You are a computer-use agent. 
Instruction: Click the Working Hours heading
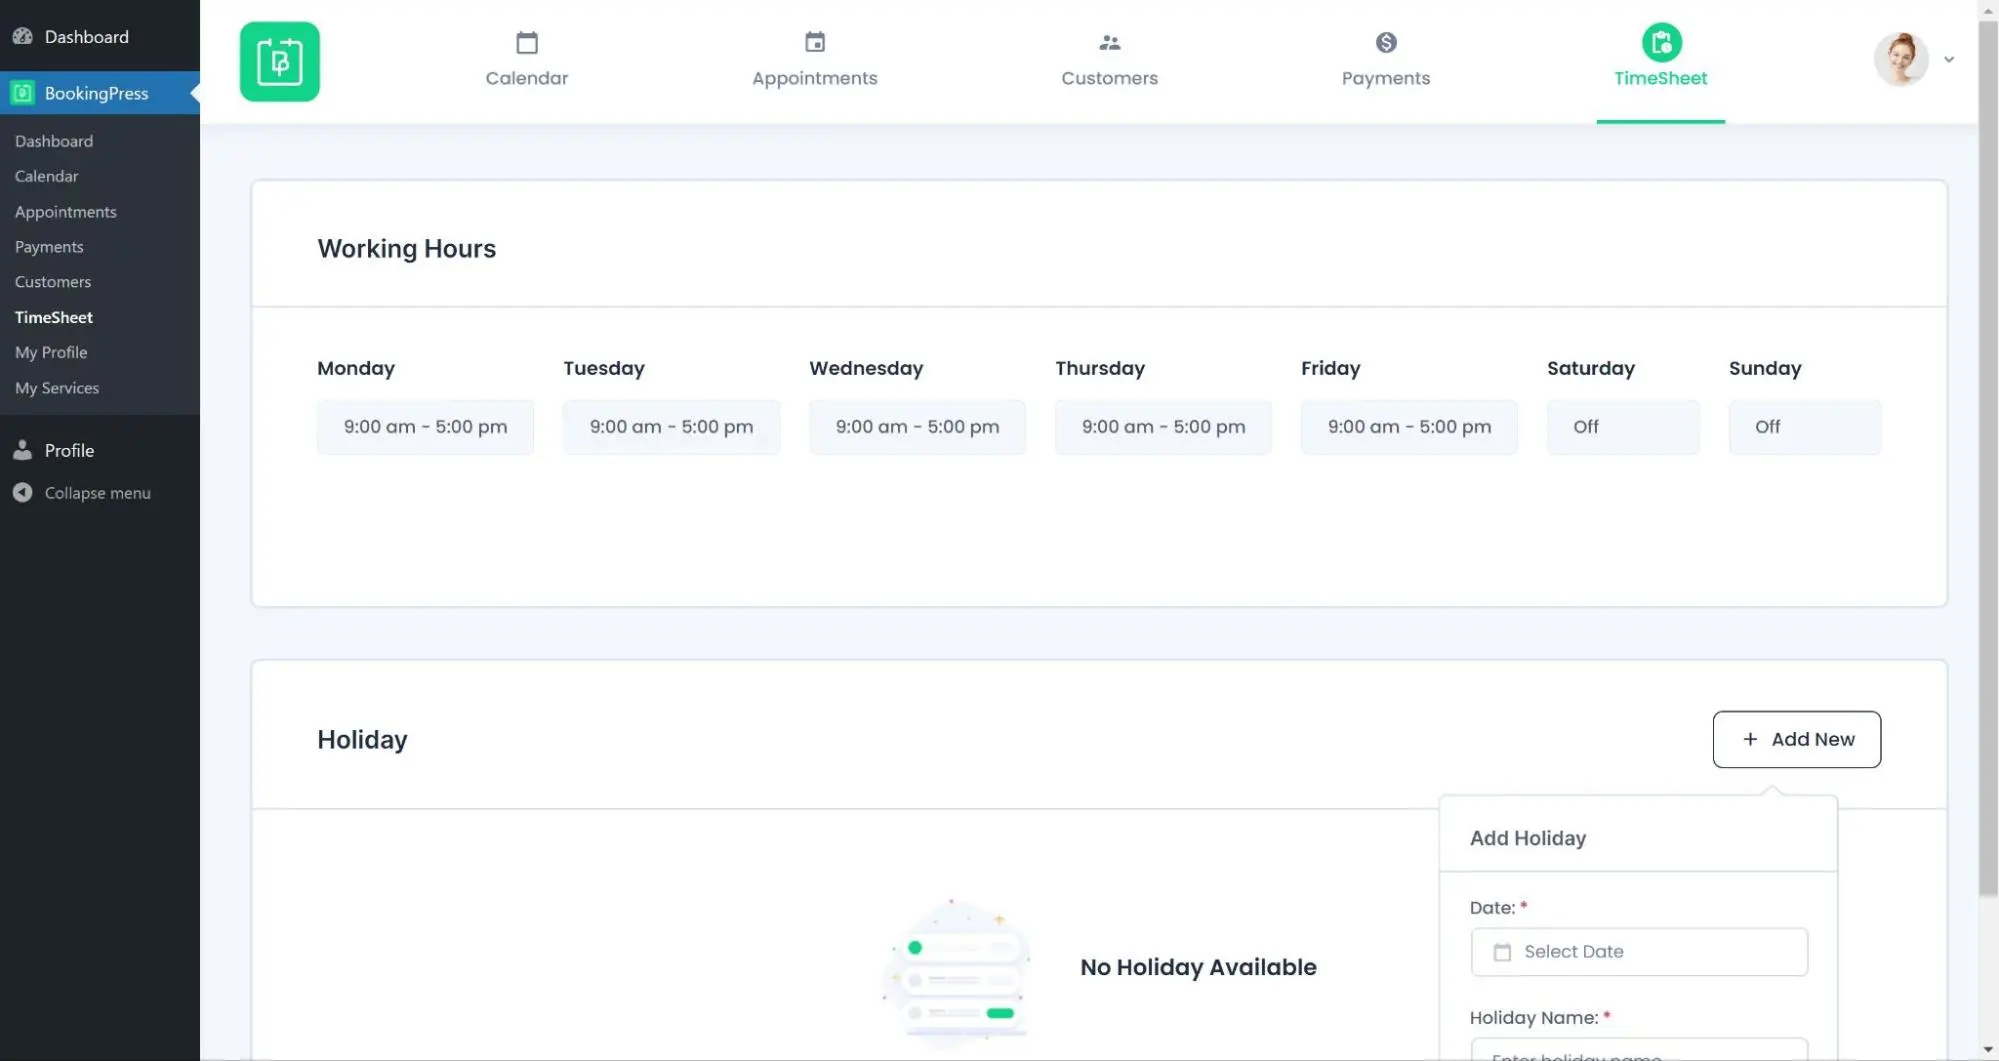coord(406,248)
